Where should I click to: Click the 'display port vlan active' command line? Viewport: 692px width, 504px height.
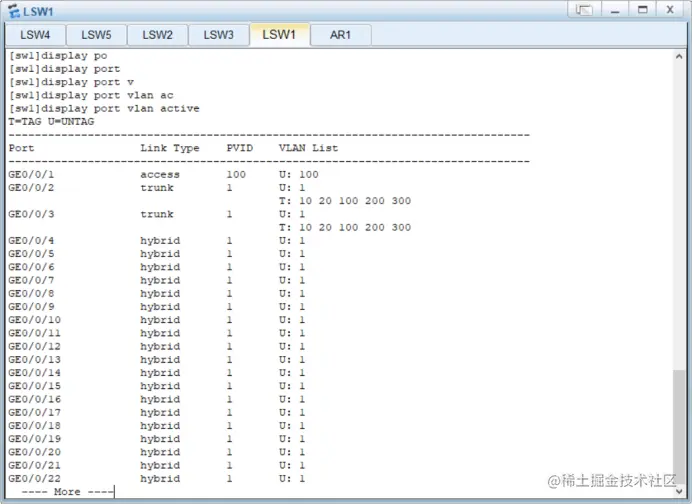click(104, 109)
